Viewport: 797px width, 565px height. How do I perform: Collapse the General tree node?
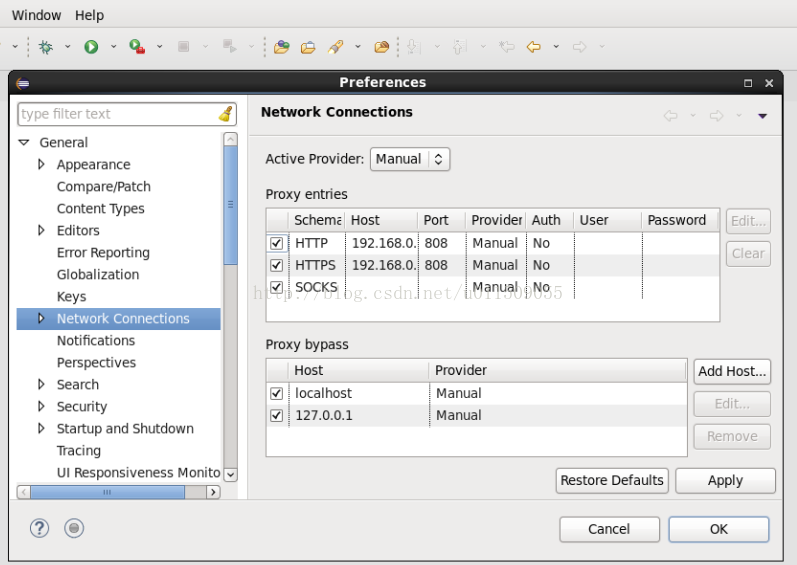24,142
